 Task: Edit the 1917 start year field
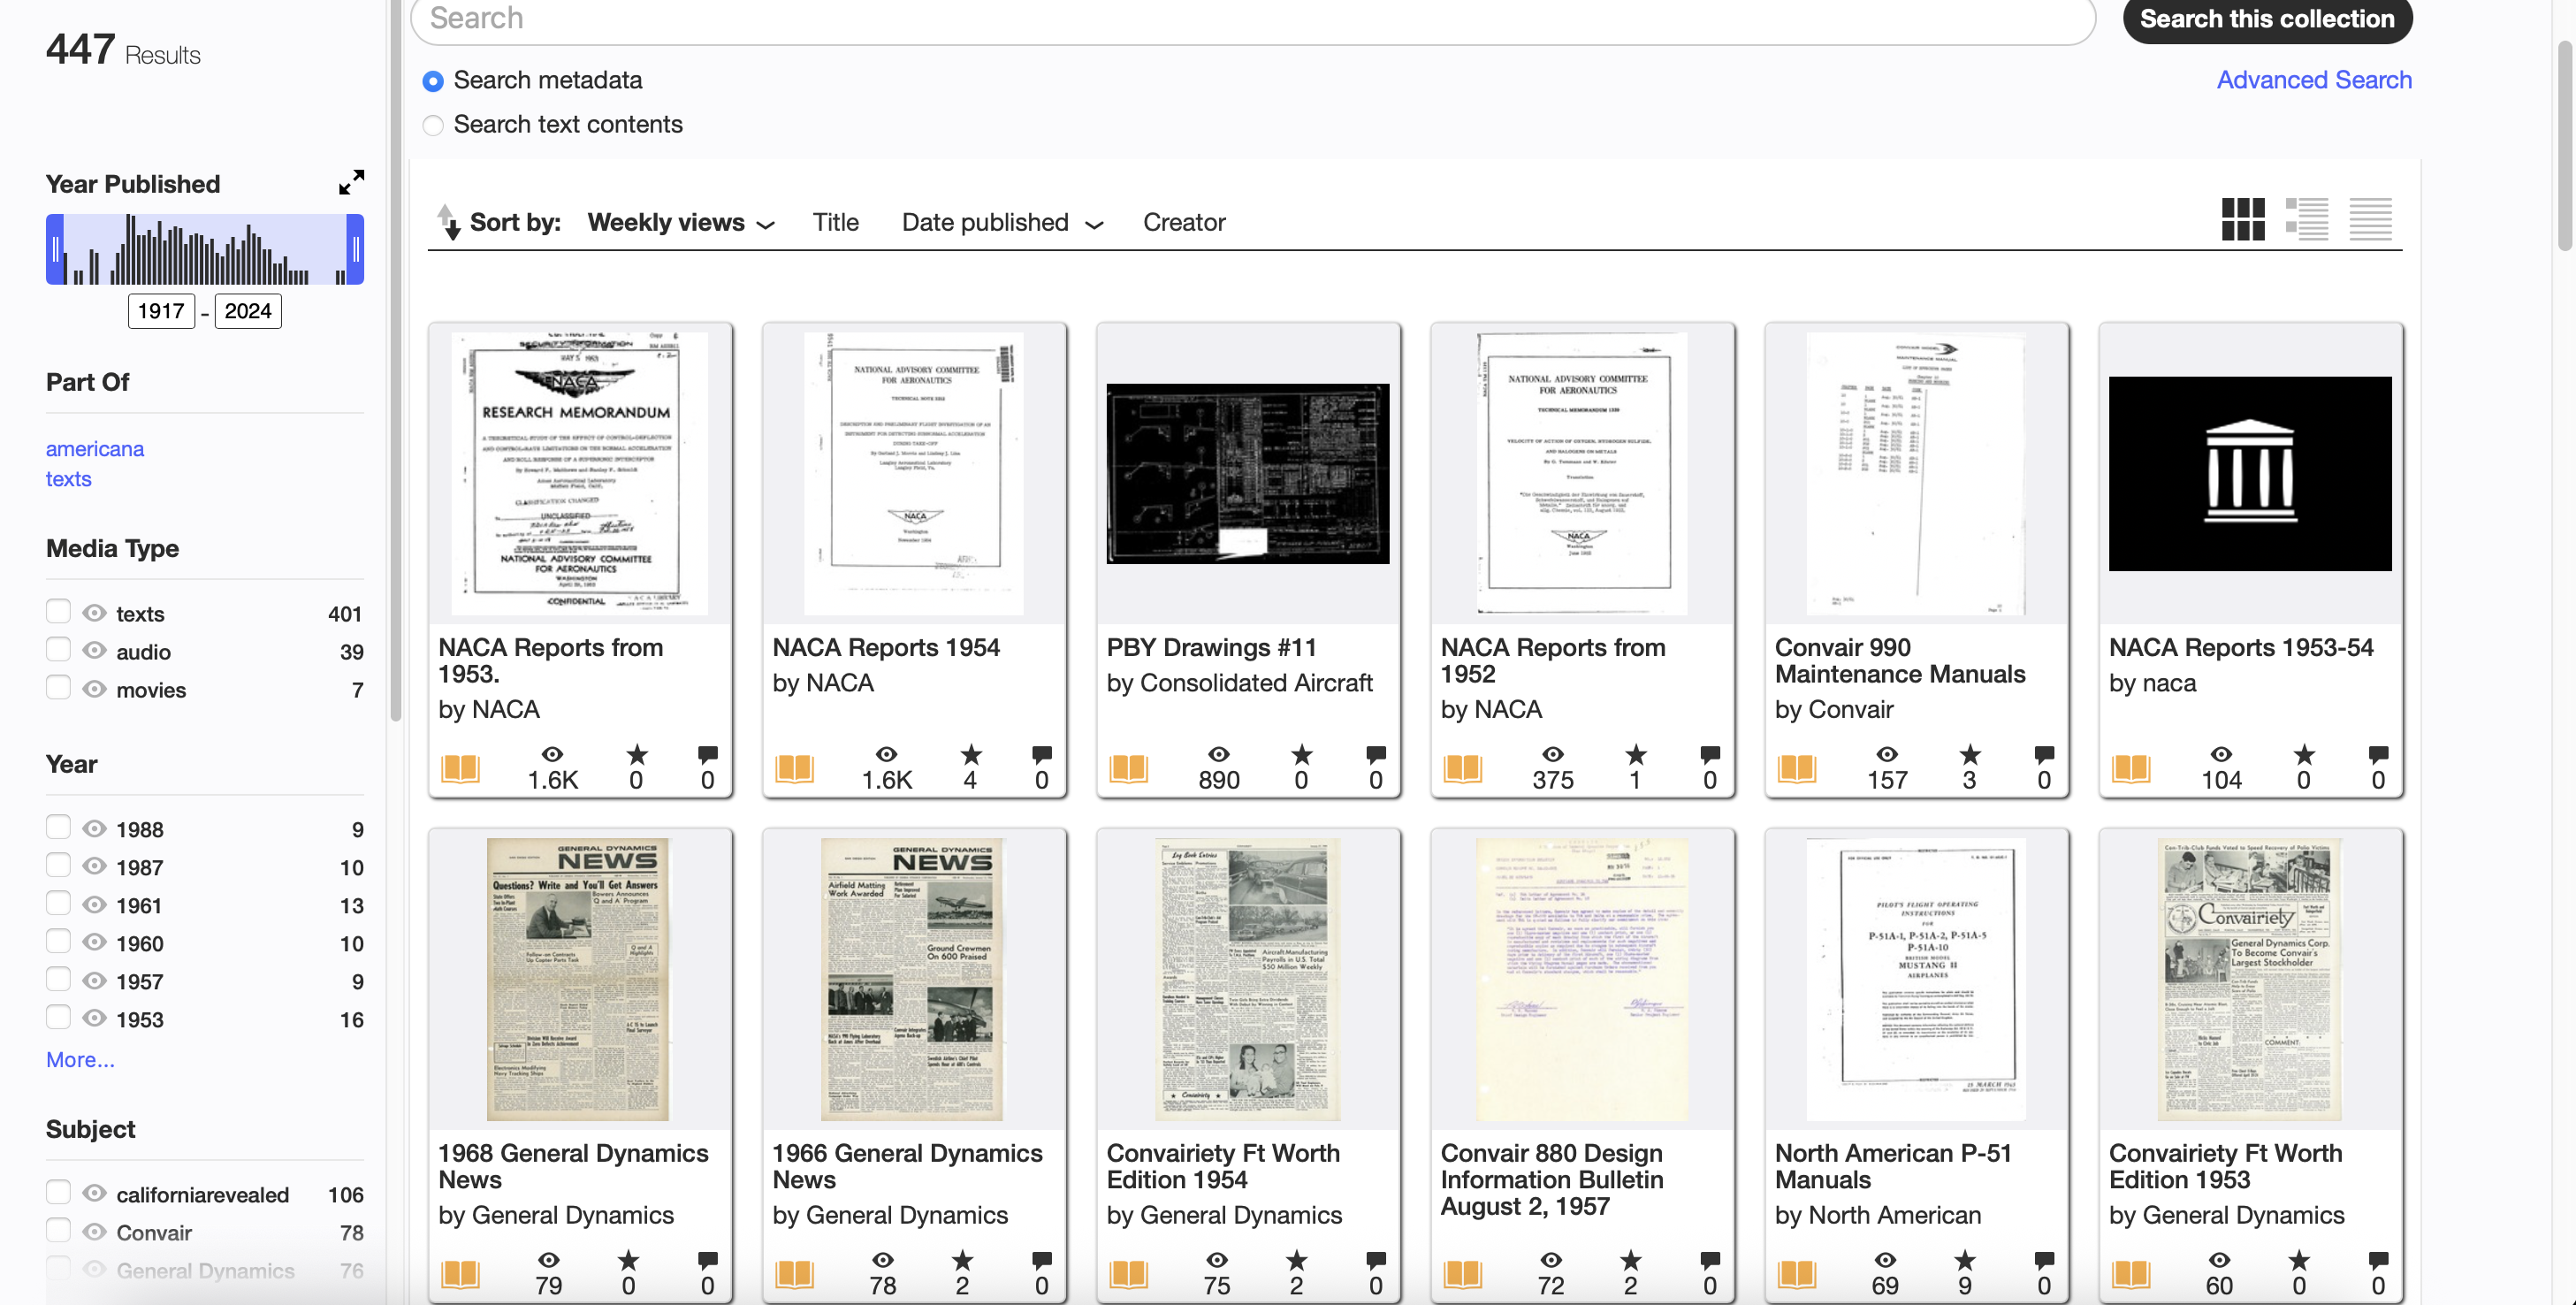pos(161,311)
